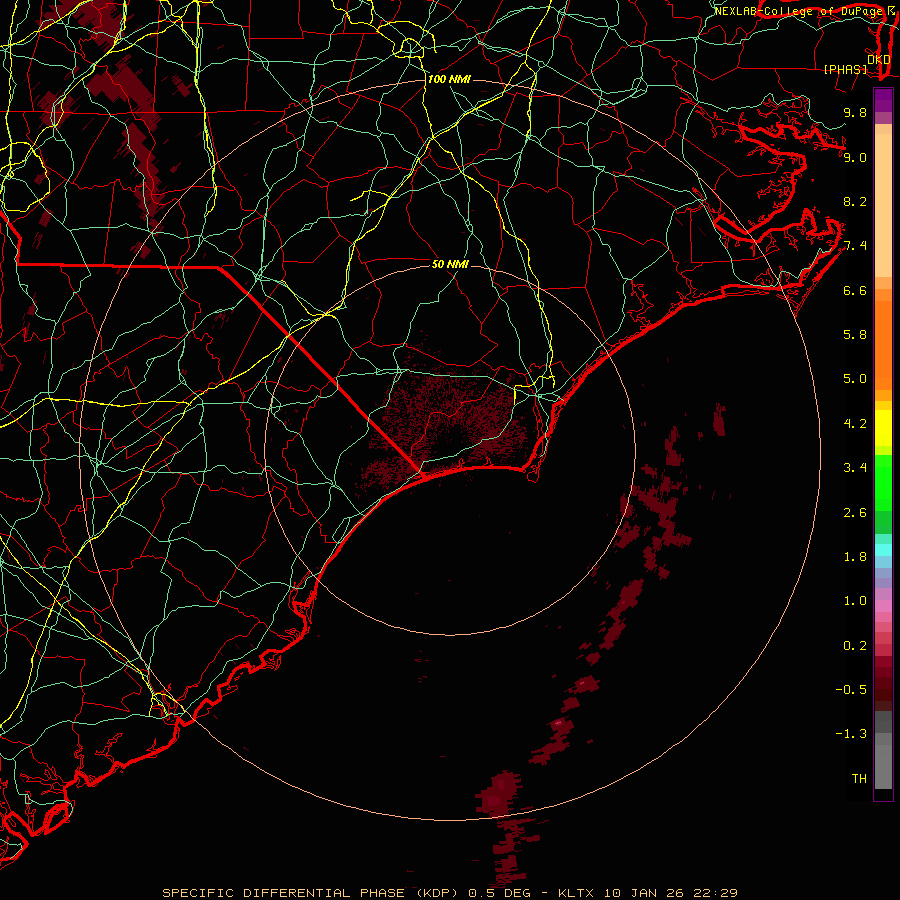Image resolution: width=900 pixels, height=900 pixels.
Task: Click the "100 NMI" range ring label
Action: click(x=449, y=79)
